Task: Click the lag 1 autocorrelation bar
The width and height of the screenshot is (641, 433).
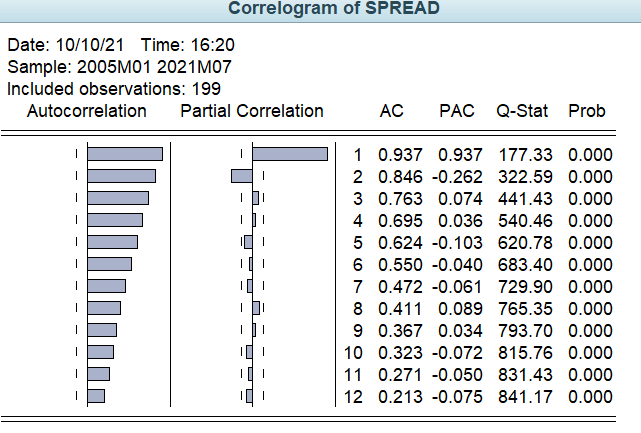Action: tap(125, 154)
